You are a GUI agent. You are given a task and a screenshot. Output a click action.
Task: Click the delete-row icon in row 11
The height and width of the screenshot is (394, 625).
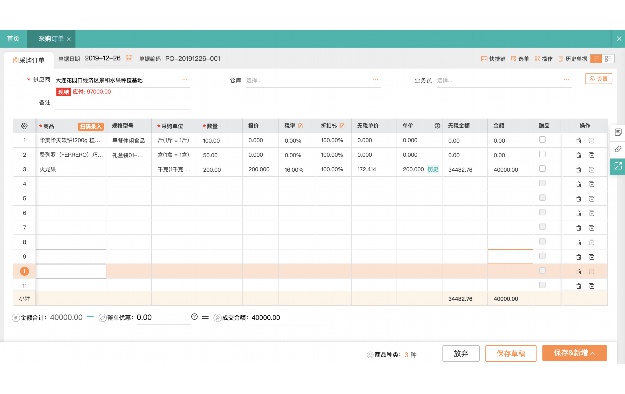click(x=592, y=286)
